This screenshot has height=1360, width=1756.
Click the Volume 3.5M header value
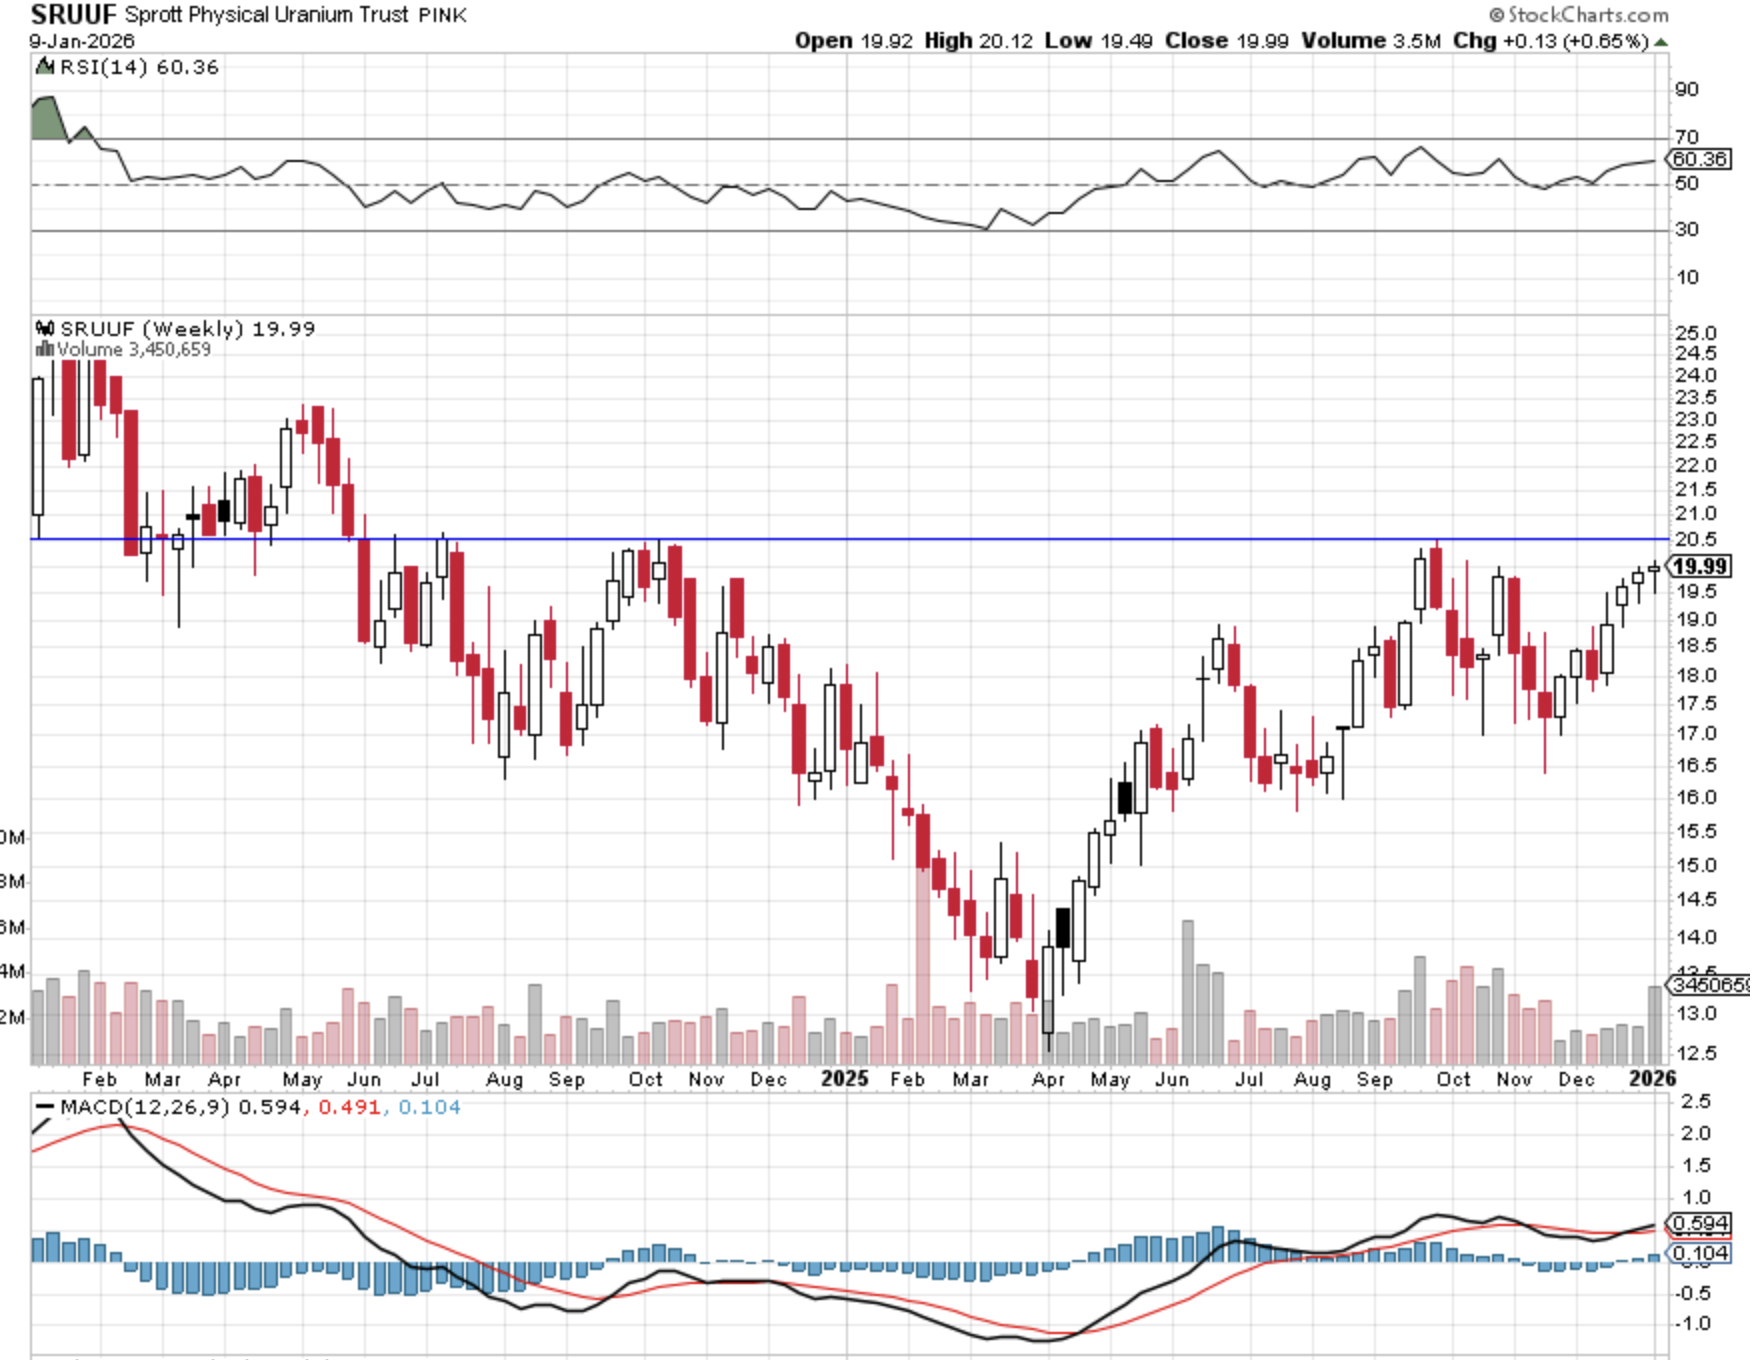1370,41
